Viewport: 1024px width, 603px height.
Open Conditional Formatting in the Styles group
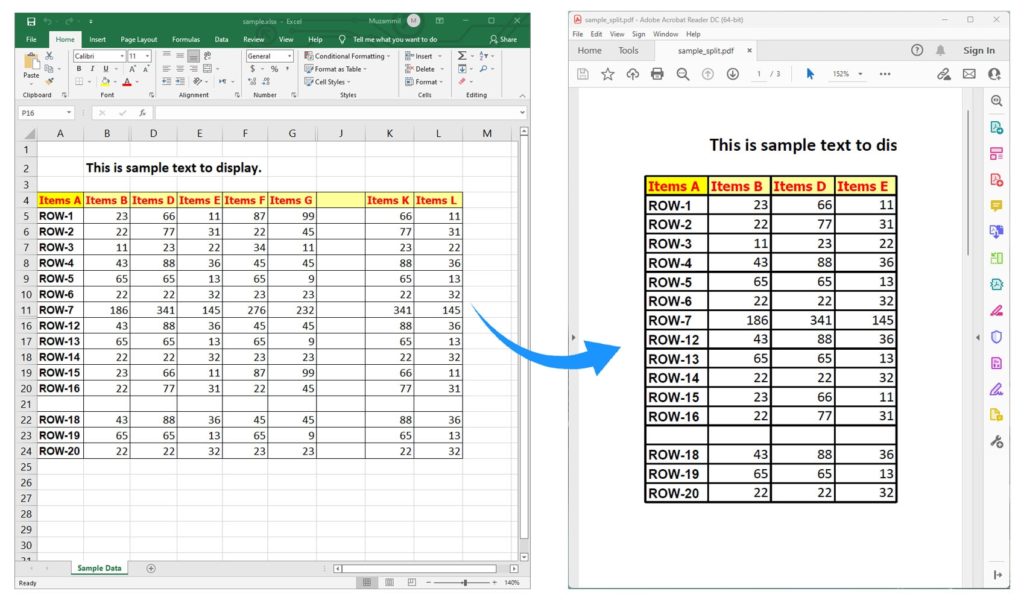coord(345,56)
